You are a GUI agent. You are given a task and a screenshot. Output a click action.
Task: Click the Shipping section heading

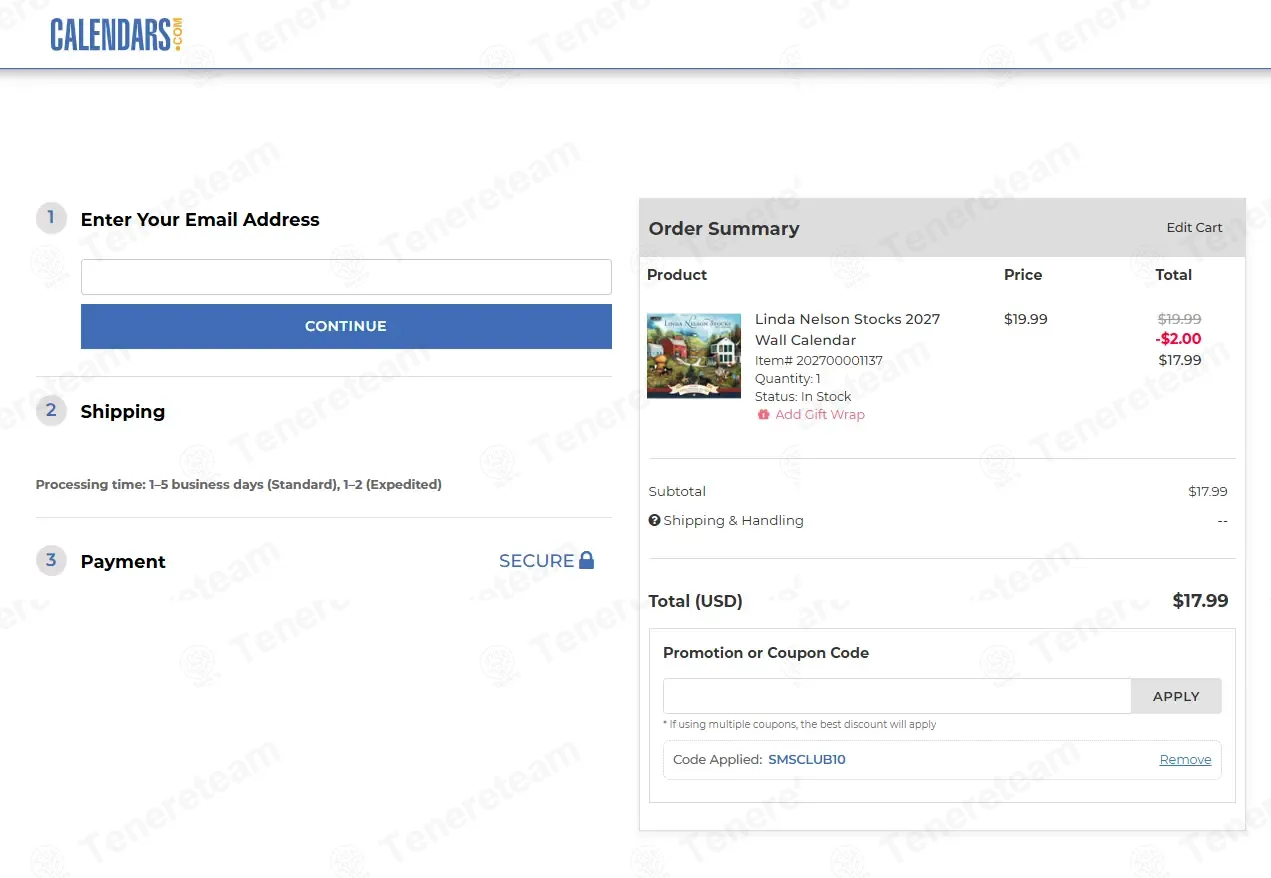[123, 411]
